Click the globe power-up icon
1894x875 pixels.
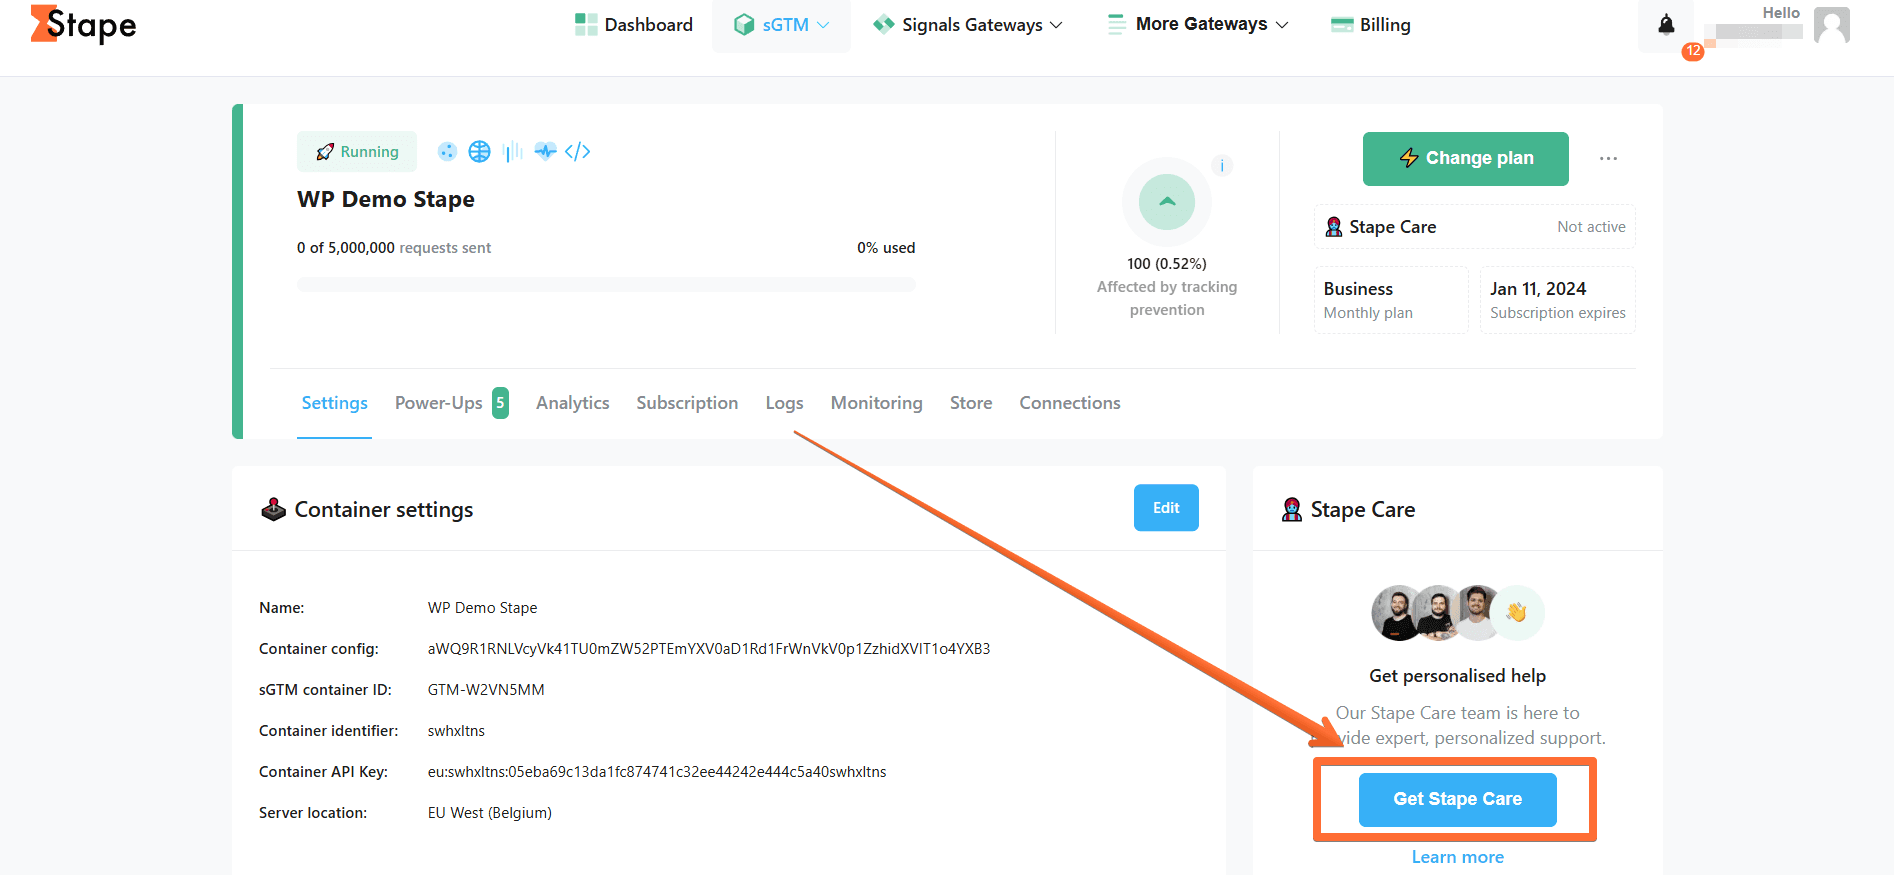[x=480, y=151]
